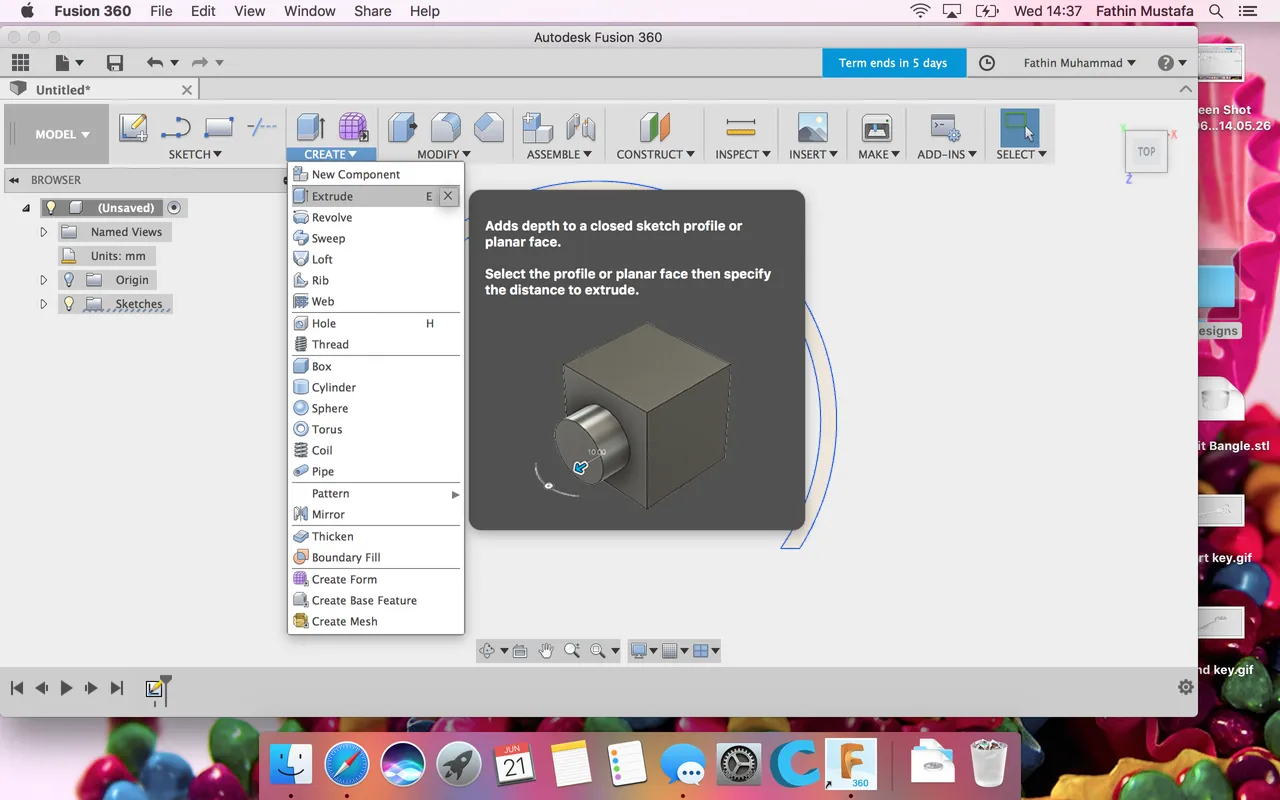Expand the Named Views folder
Image resolution: width=1280 pixels, height=800 pixels.
43,232
